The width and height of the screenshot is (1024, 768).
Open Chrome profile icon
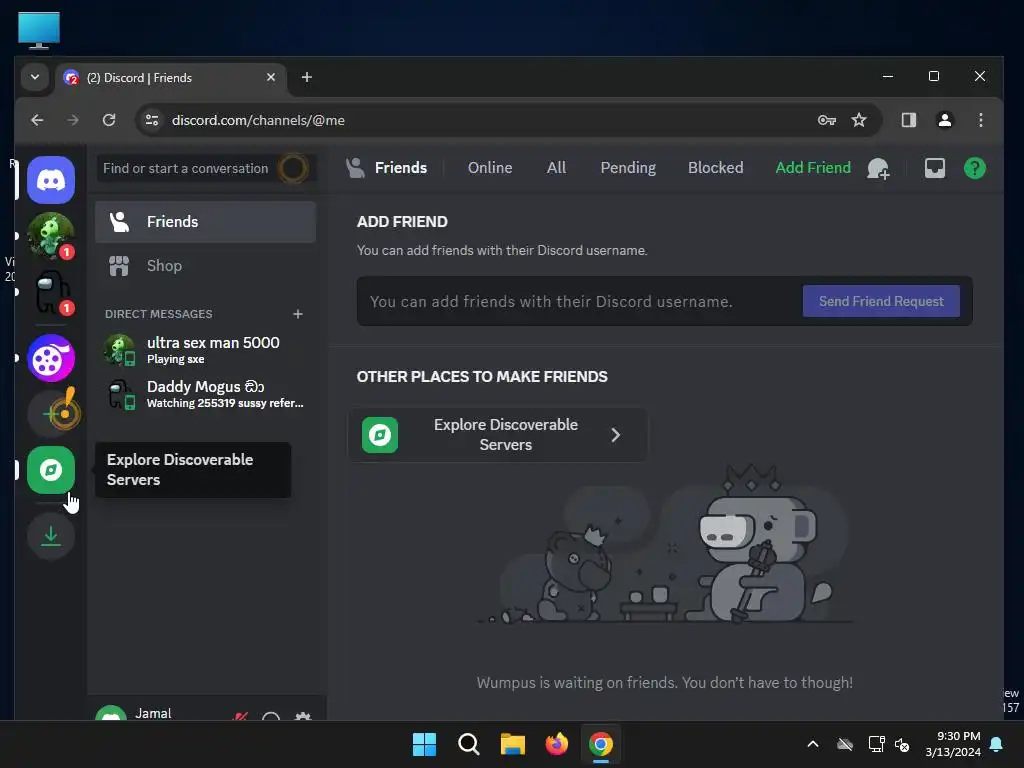pyautogui.click(x=944, y=120)
